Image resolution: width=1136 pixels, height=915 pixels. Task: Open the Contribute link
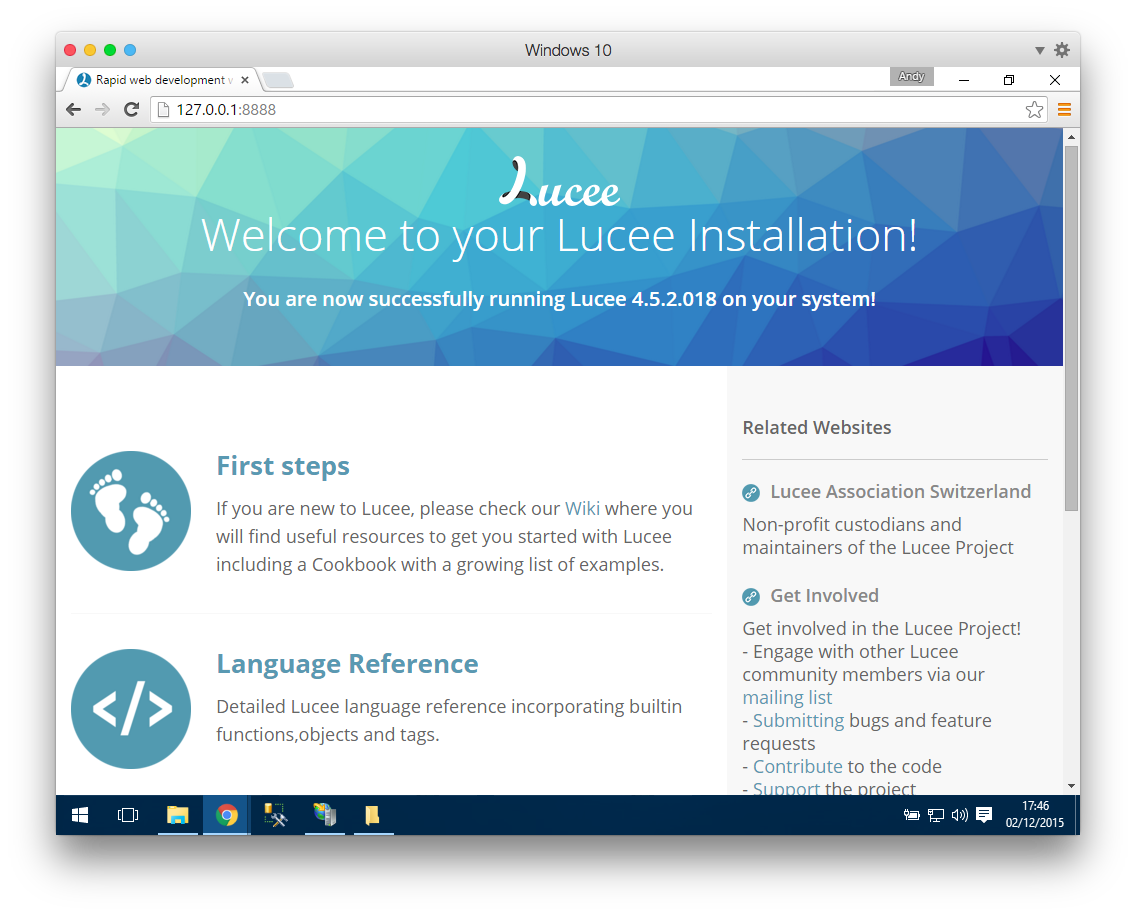(798, 766)
